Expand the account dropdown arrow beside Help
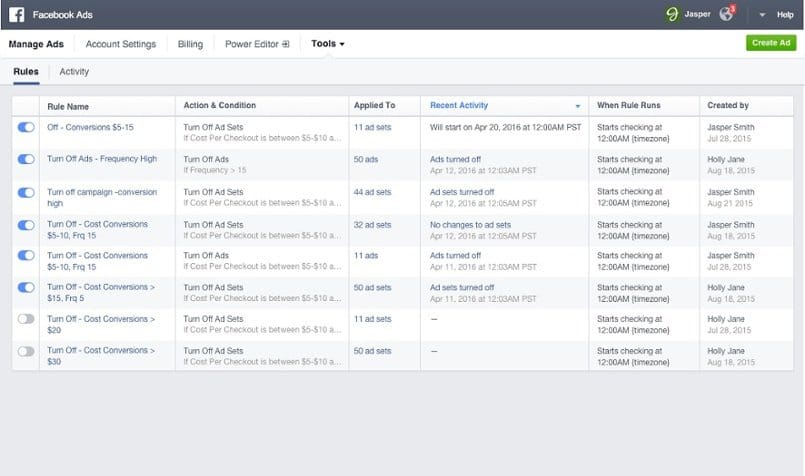 (762, 16)
